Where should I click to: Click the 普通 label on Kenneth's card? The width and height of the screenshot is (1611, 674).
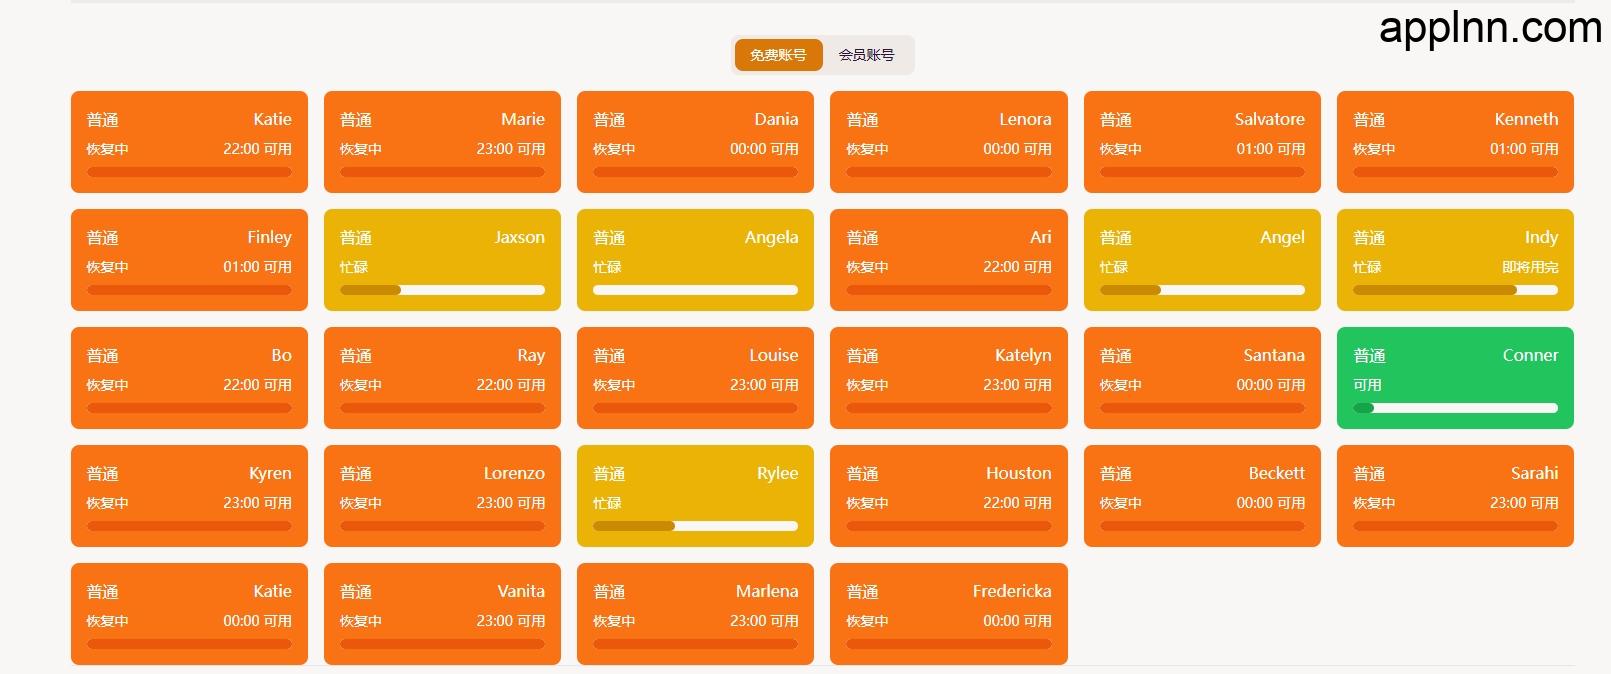pos(1369,120)
